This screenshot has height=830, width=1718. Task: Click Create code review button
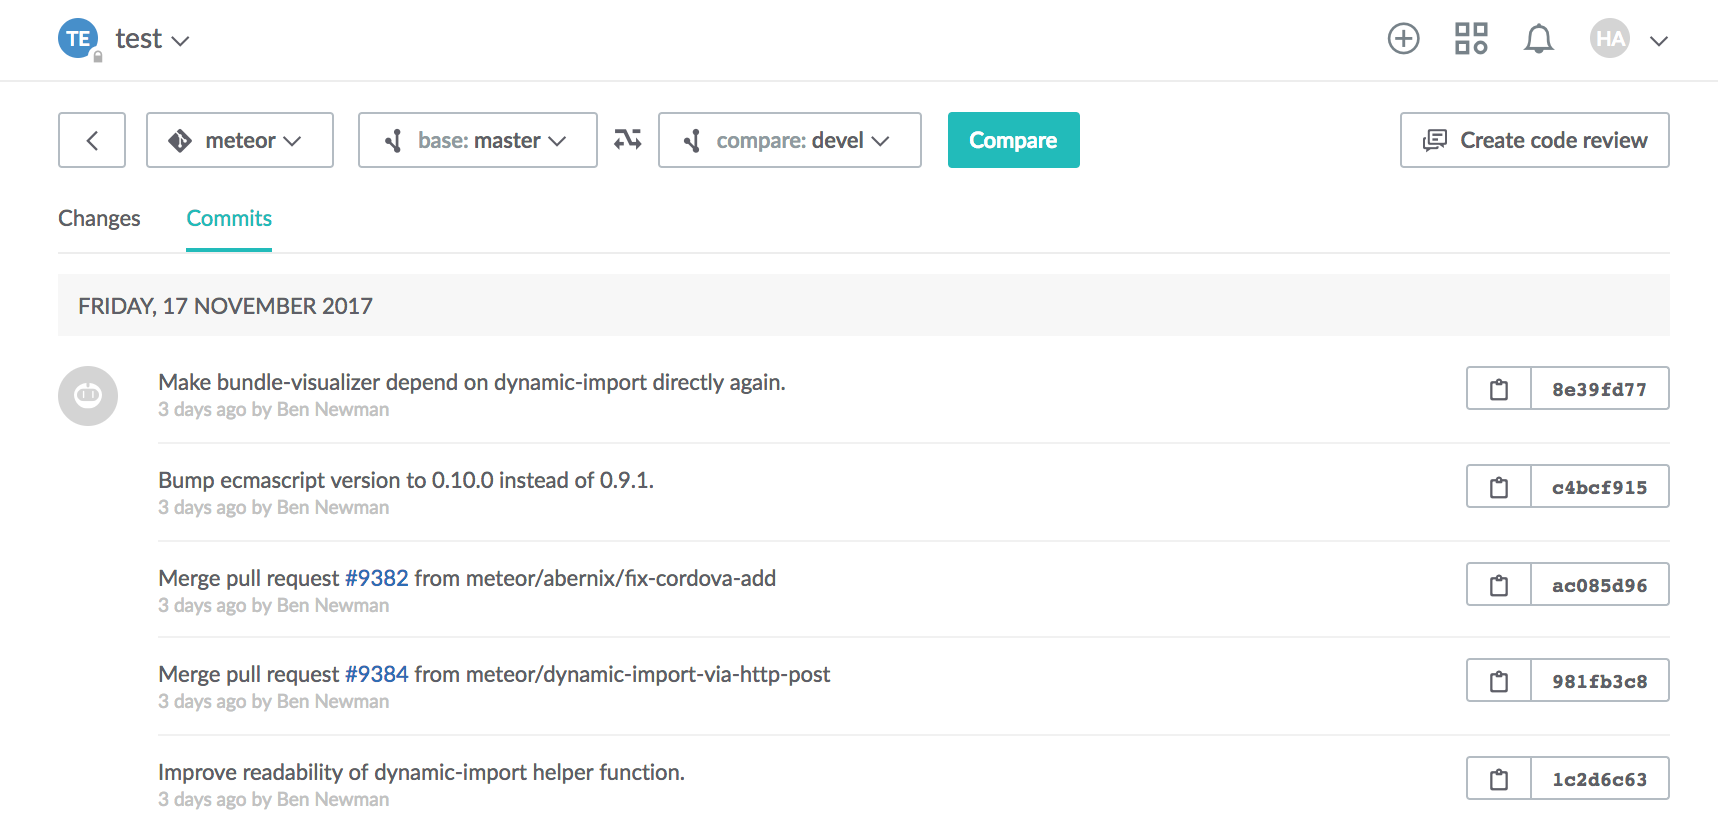click(1534, 140)
